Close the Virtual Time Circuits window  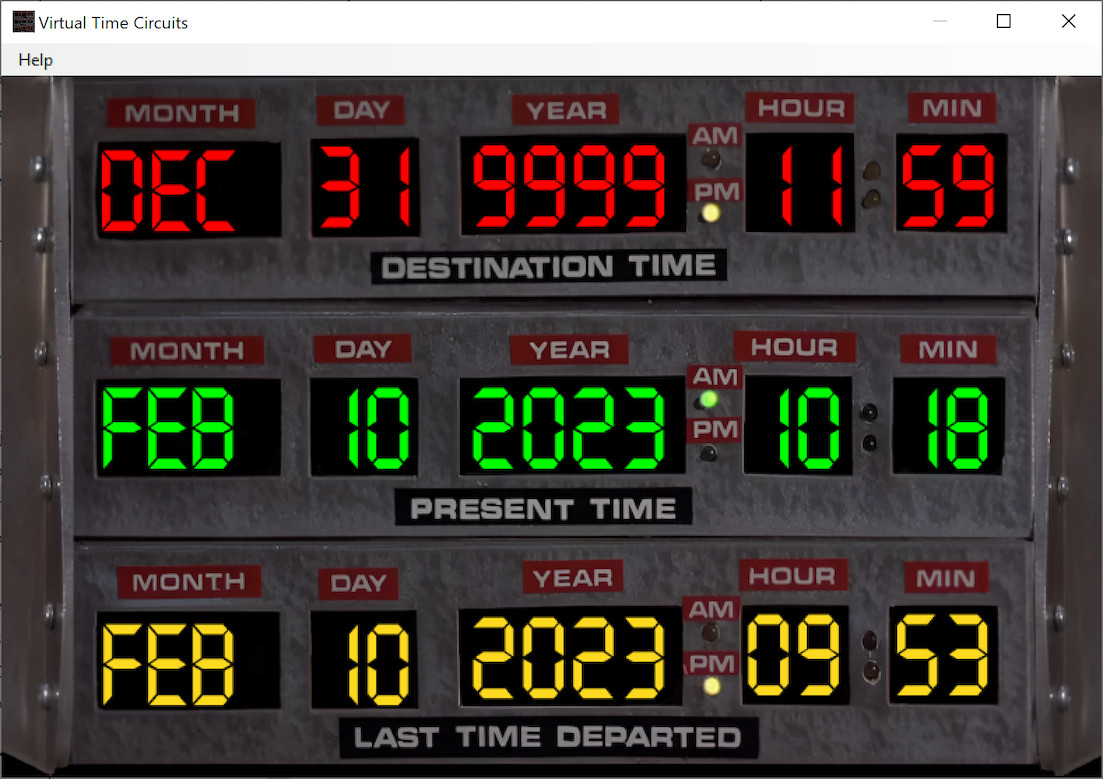click(x=1069, y=22)
